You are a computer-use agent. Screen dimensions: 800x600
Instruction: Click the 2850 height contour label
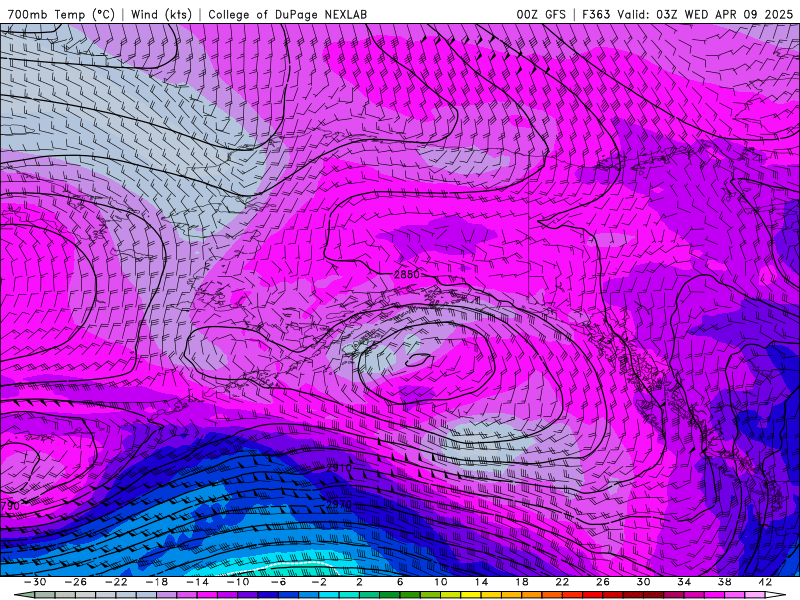[407, 274]
